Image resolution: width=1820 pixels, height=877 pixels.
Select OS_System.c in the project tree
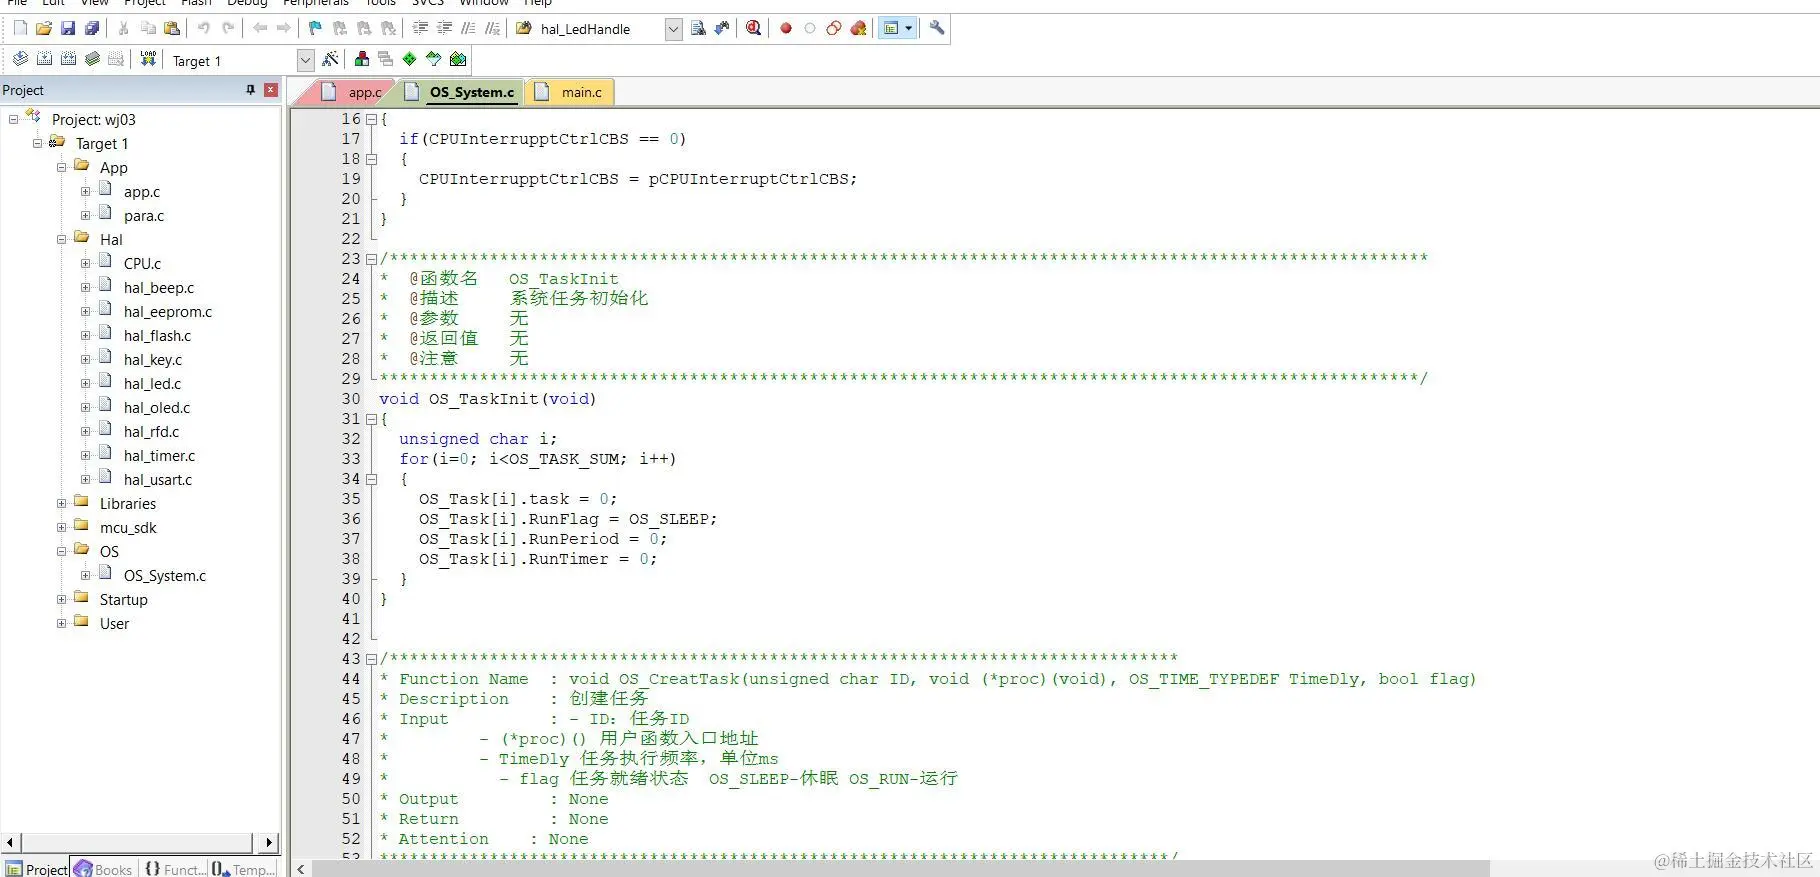(x=165, y=576)
